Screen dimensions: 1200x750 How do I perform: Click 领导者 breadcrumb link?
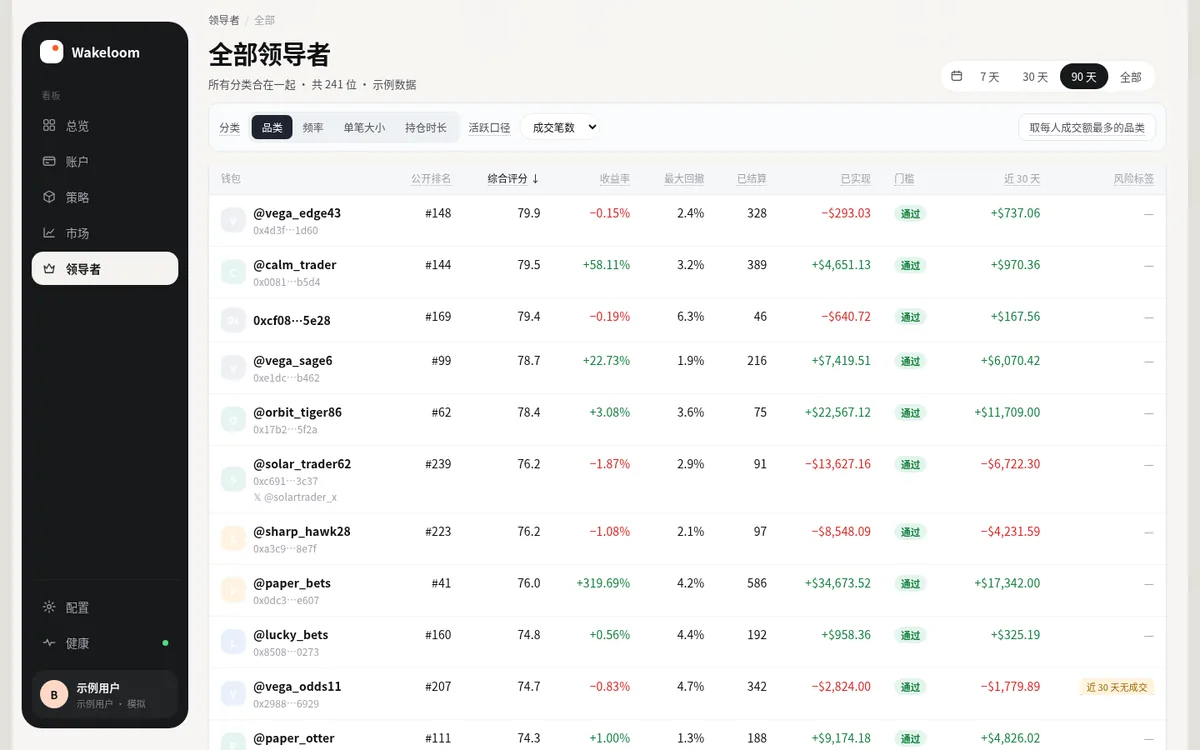[224, 20]
